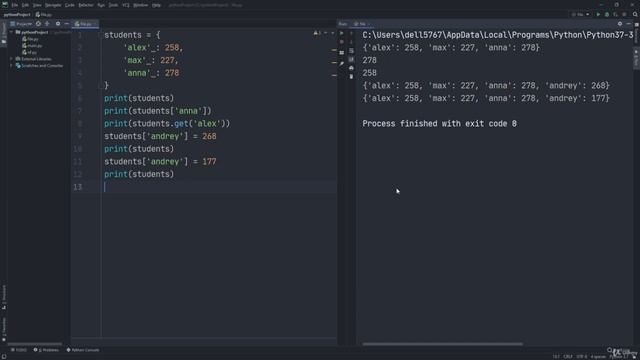Click the tool windows quick-access icon bottom-left

click(x=4, y=356)
